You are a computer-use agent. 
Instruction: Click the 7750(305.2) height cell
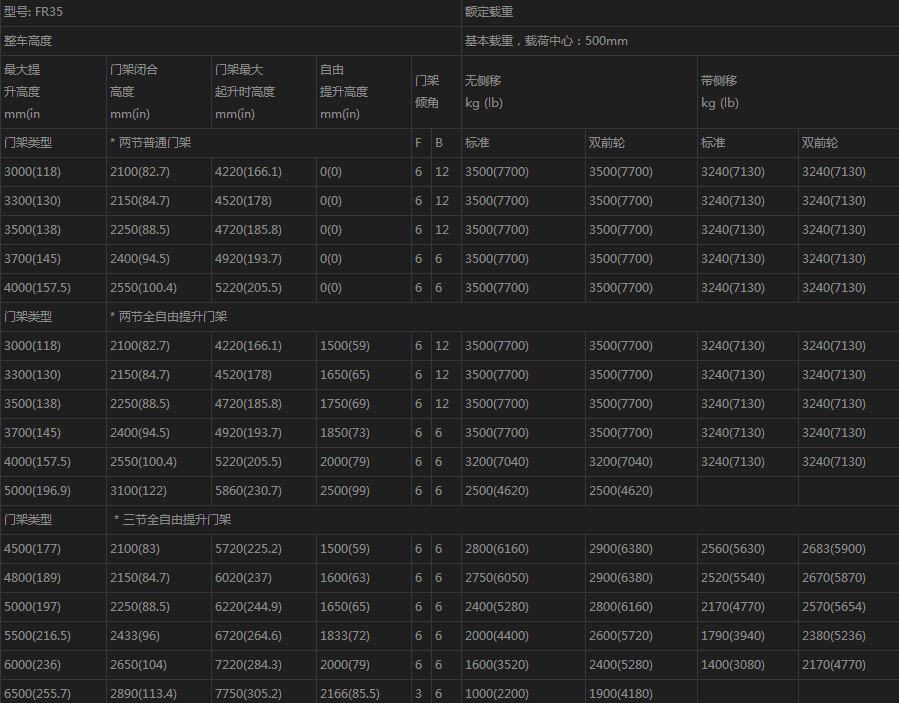pos(248,694)
